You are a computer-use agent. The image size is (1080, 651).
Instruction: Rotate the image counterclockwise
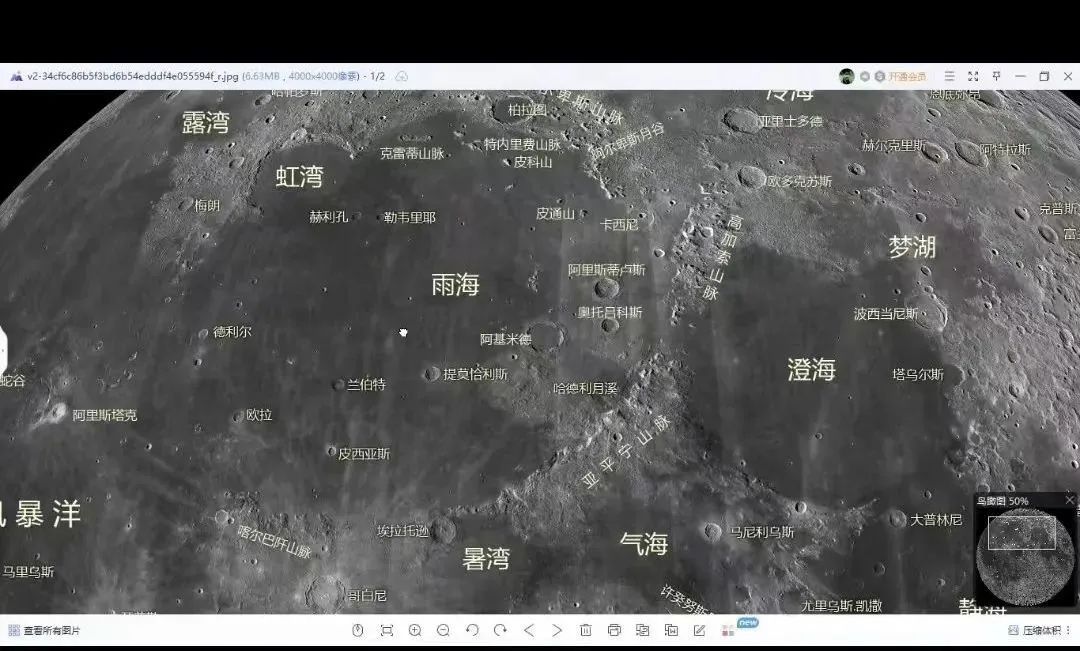pos(472,630)
